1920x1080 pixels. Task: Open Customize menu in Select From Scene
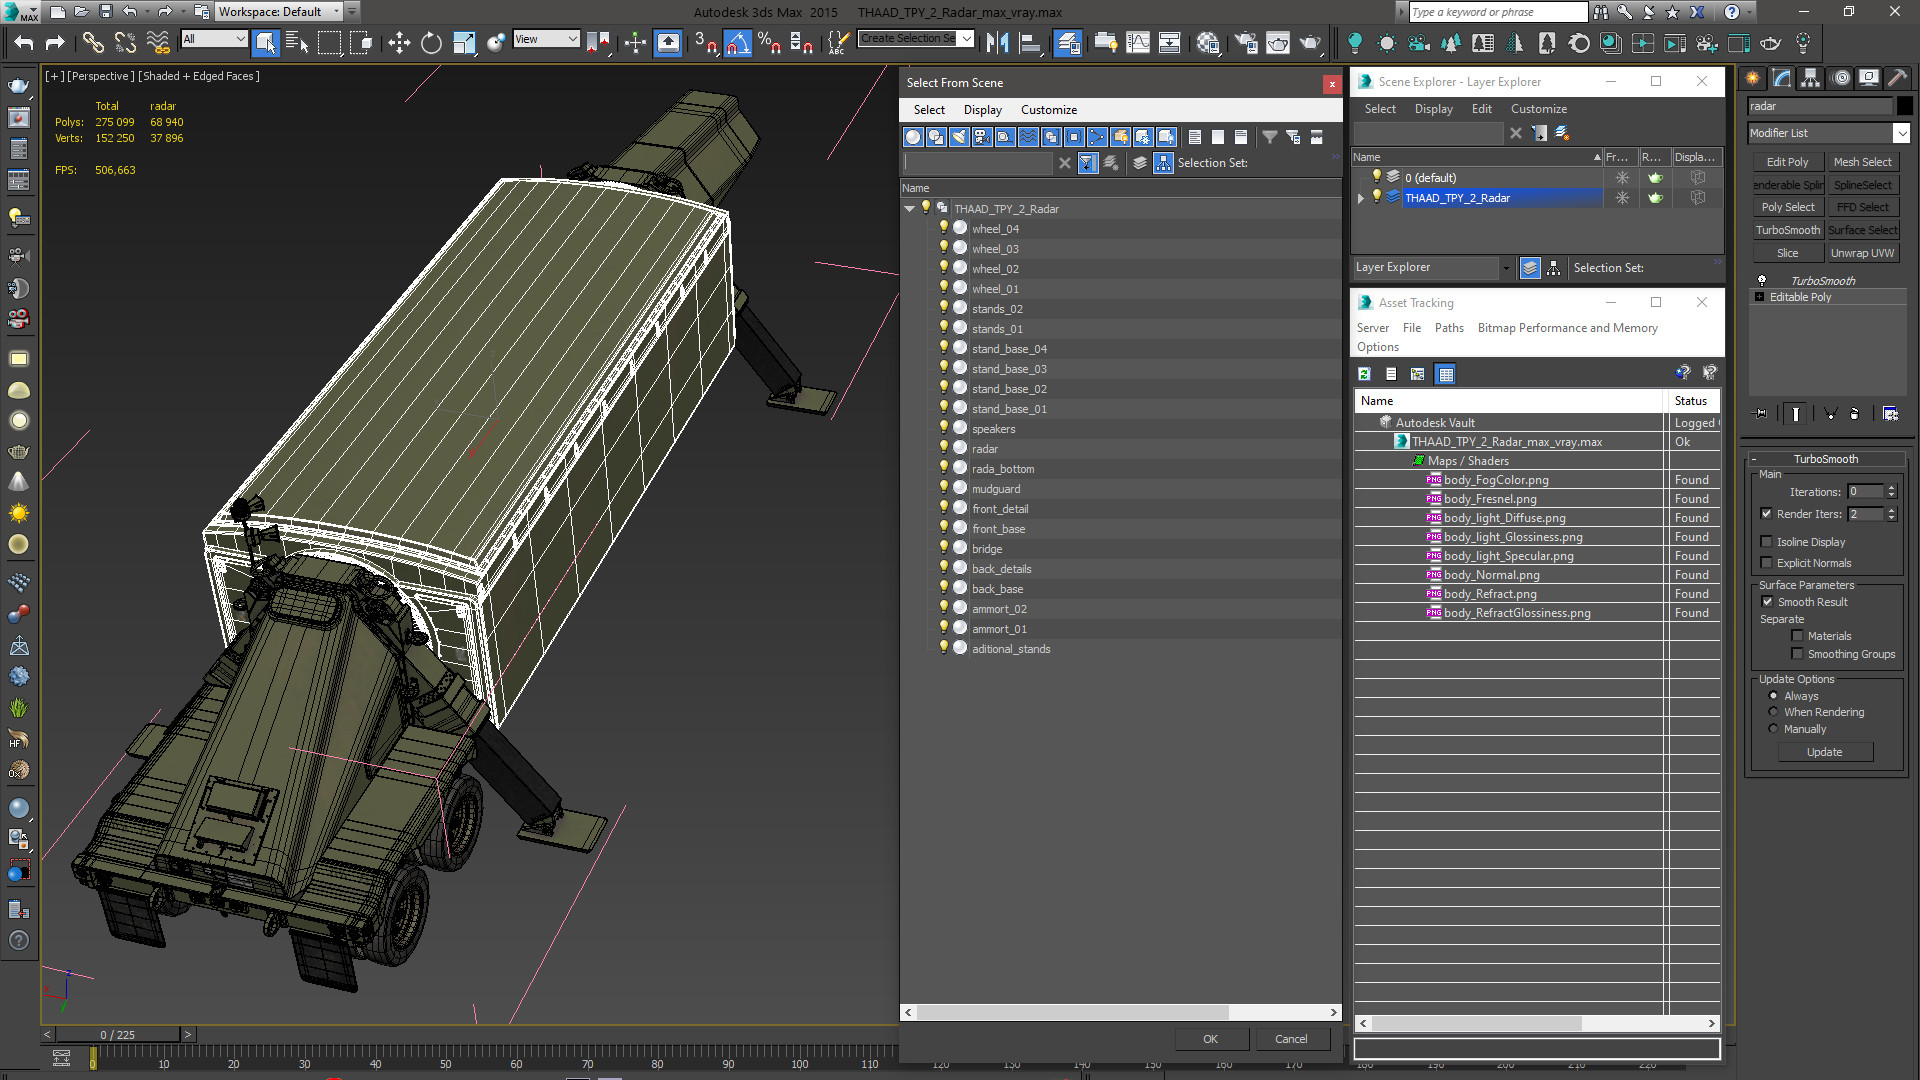1048,110
